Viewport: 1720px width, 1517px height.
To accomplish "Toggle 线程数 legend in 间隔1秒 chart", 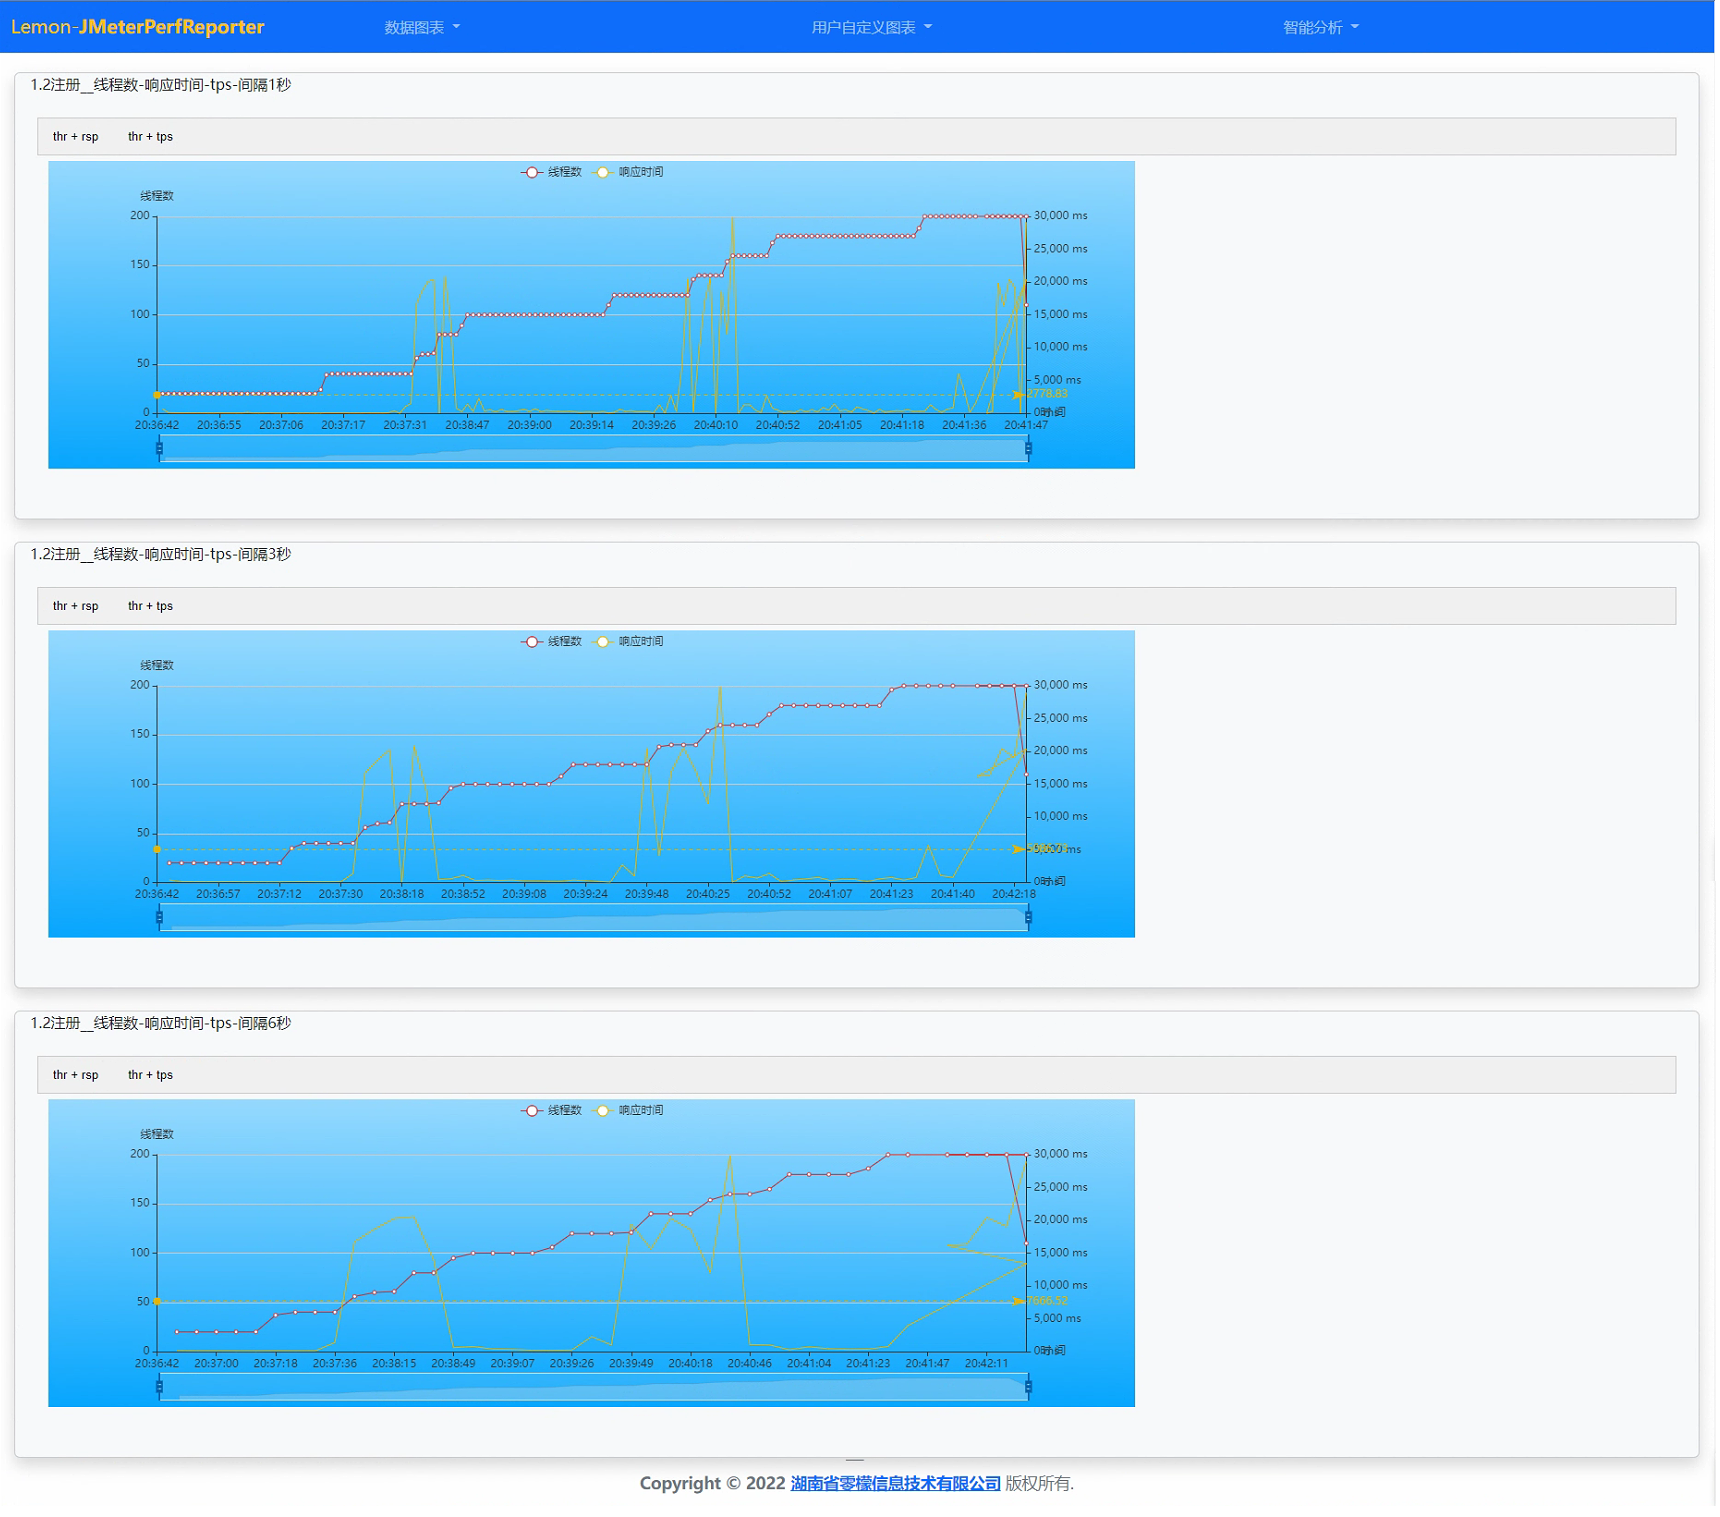I will 552,172.
